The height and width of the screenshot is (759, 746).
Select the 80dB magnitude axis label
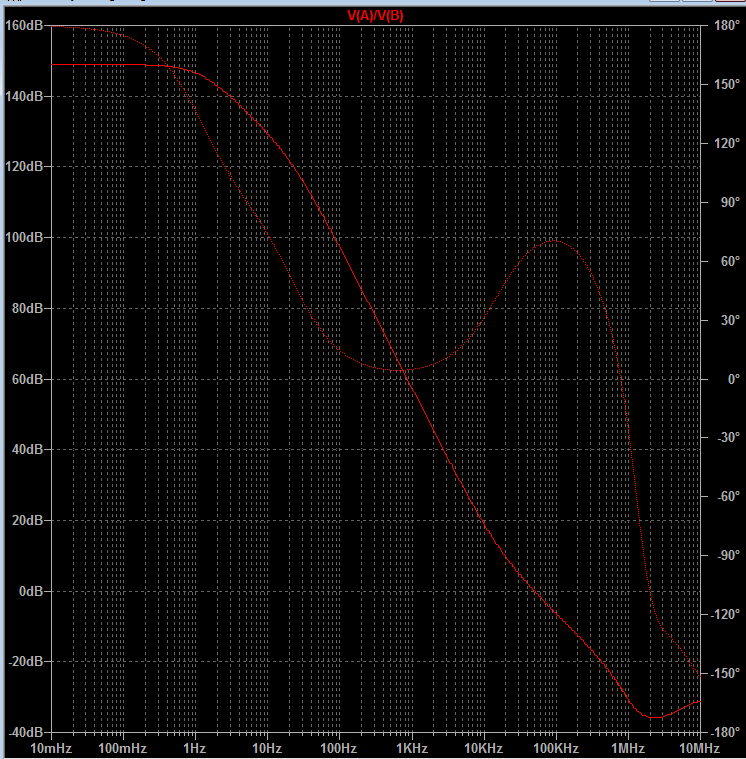[27, 308]
